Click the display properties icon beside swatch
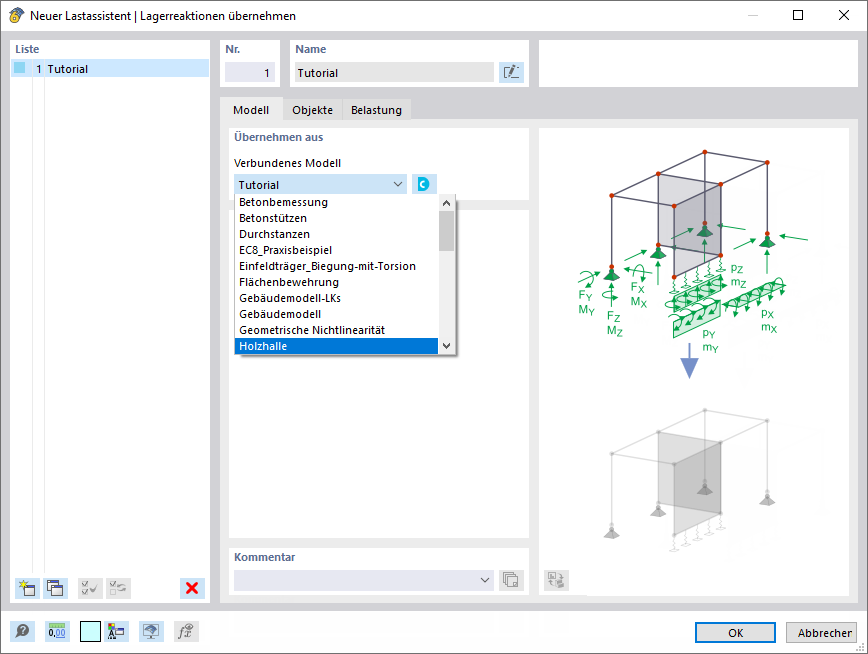Screen dimensions: 868x654 tap(116, 631)
